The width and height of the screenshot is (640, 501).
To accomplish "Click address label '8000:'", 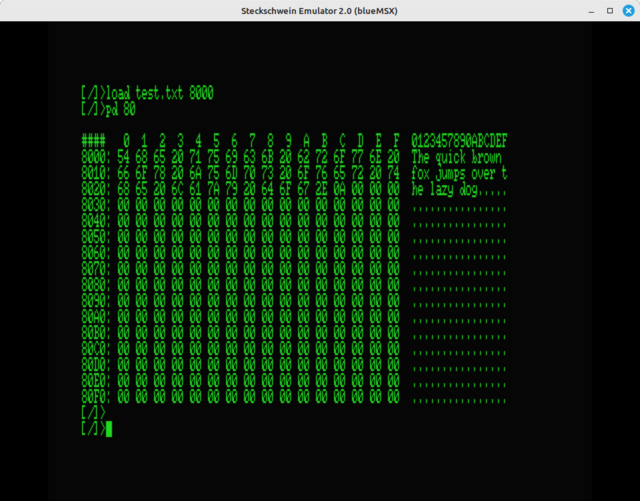I will 96,157.
